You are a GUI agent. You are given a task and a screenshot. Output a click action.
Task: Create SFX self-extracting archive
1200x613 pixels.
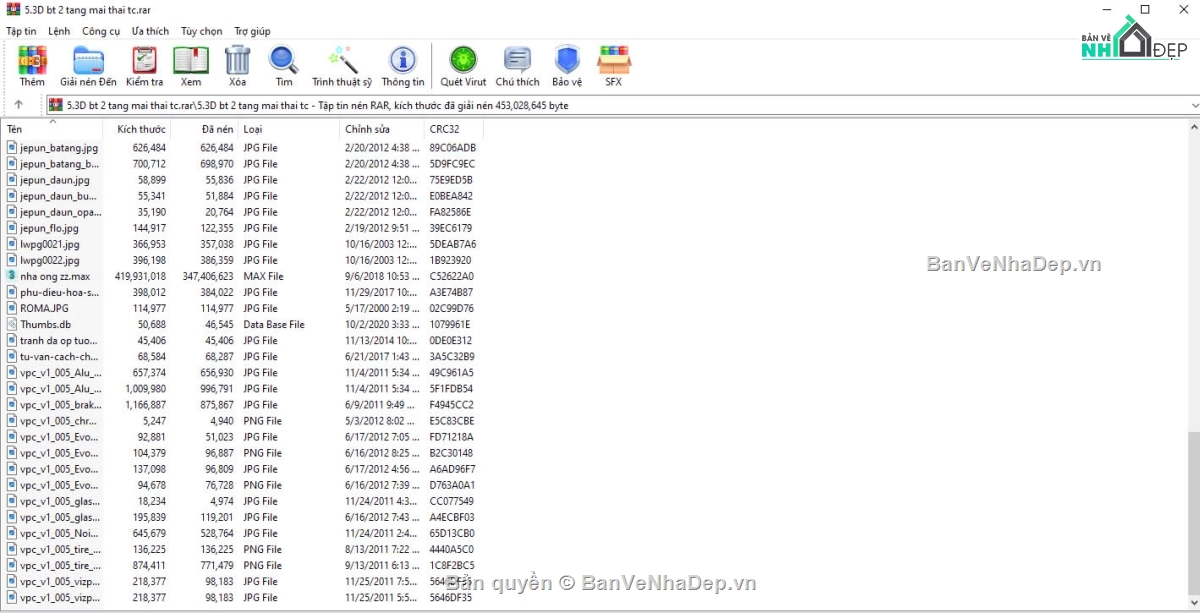click(x=613, y=66)
